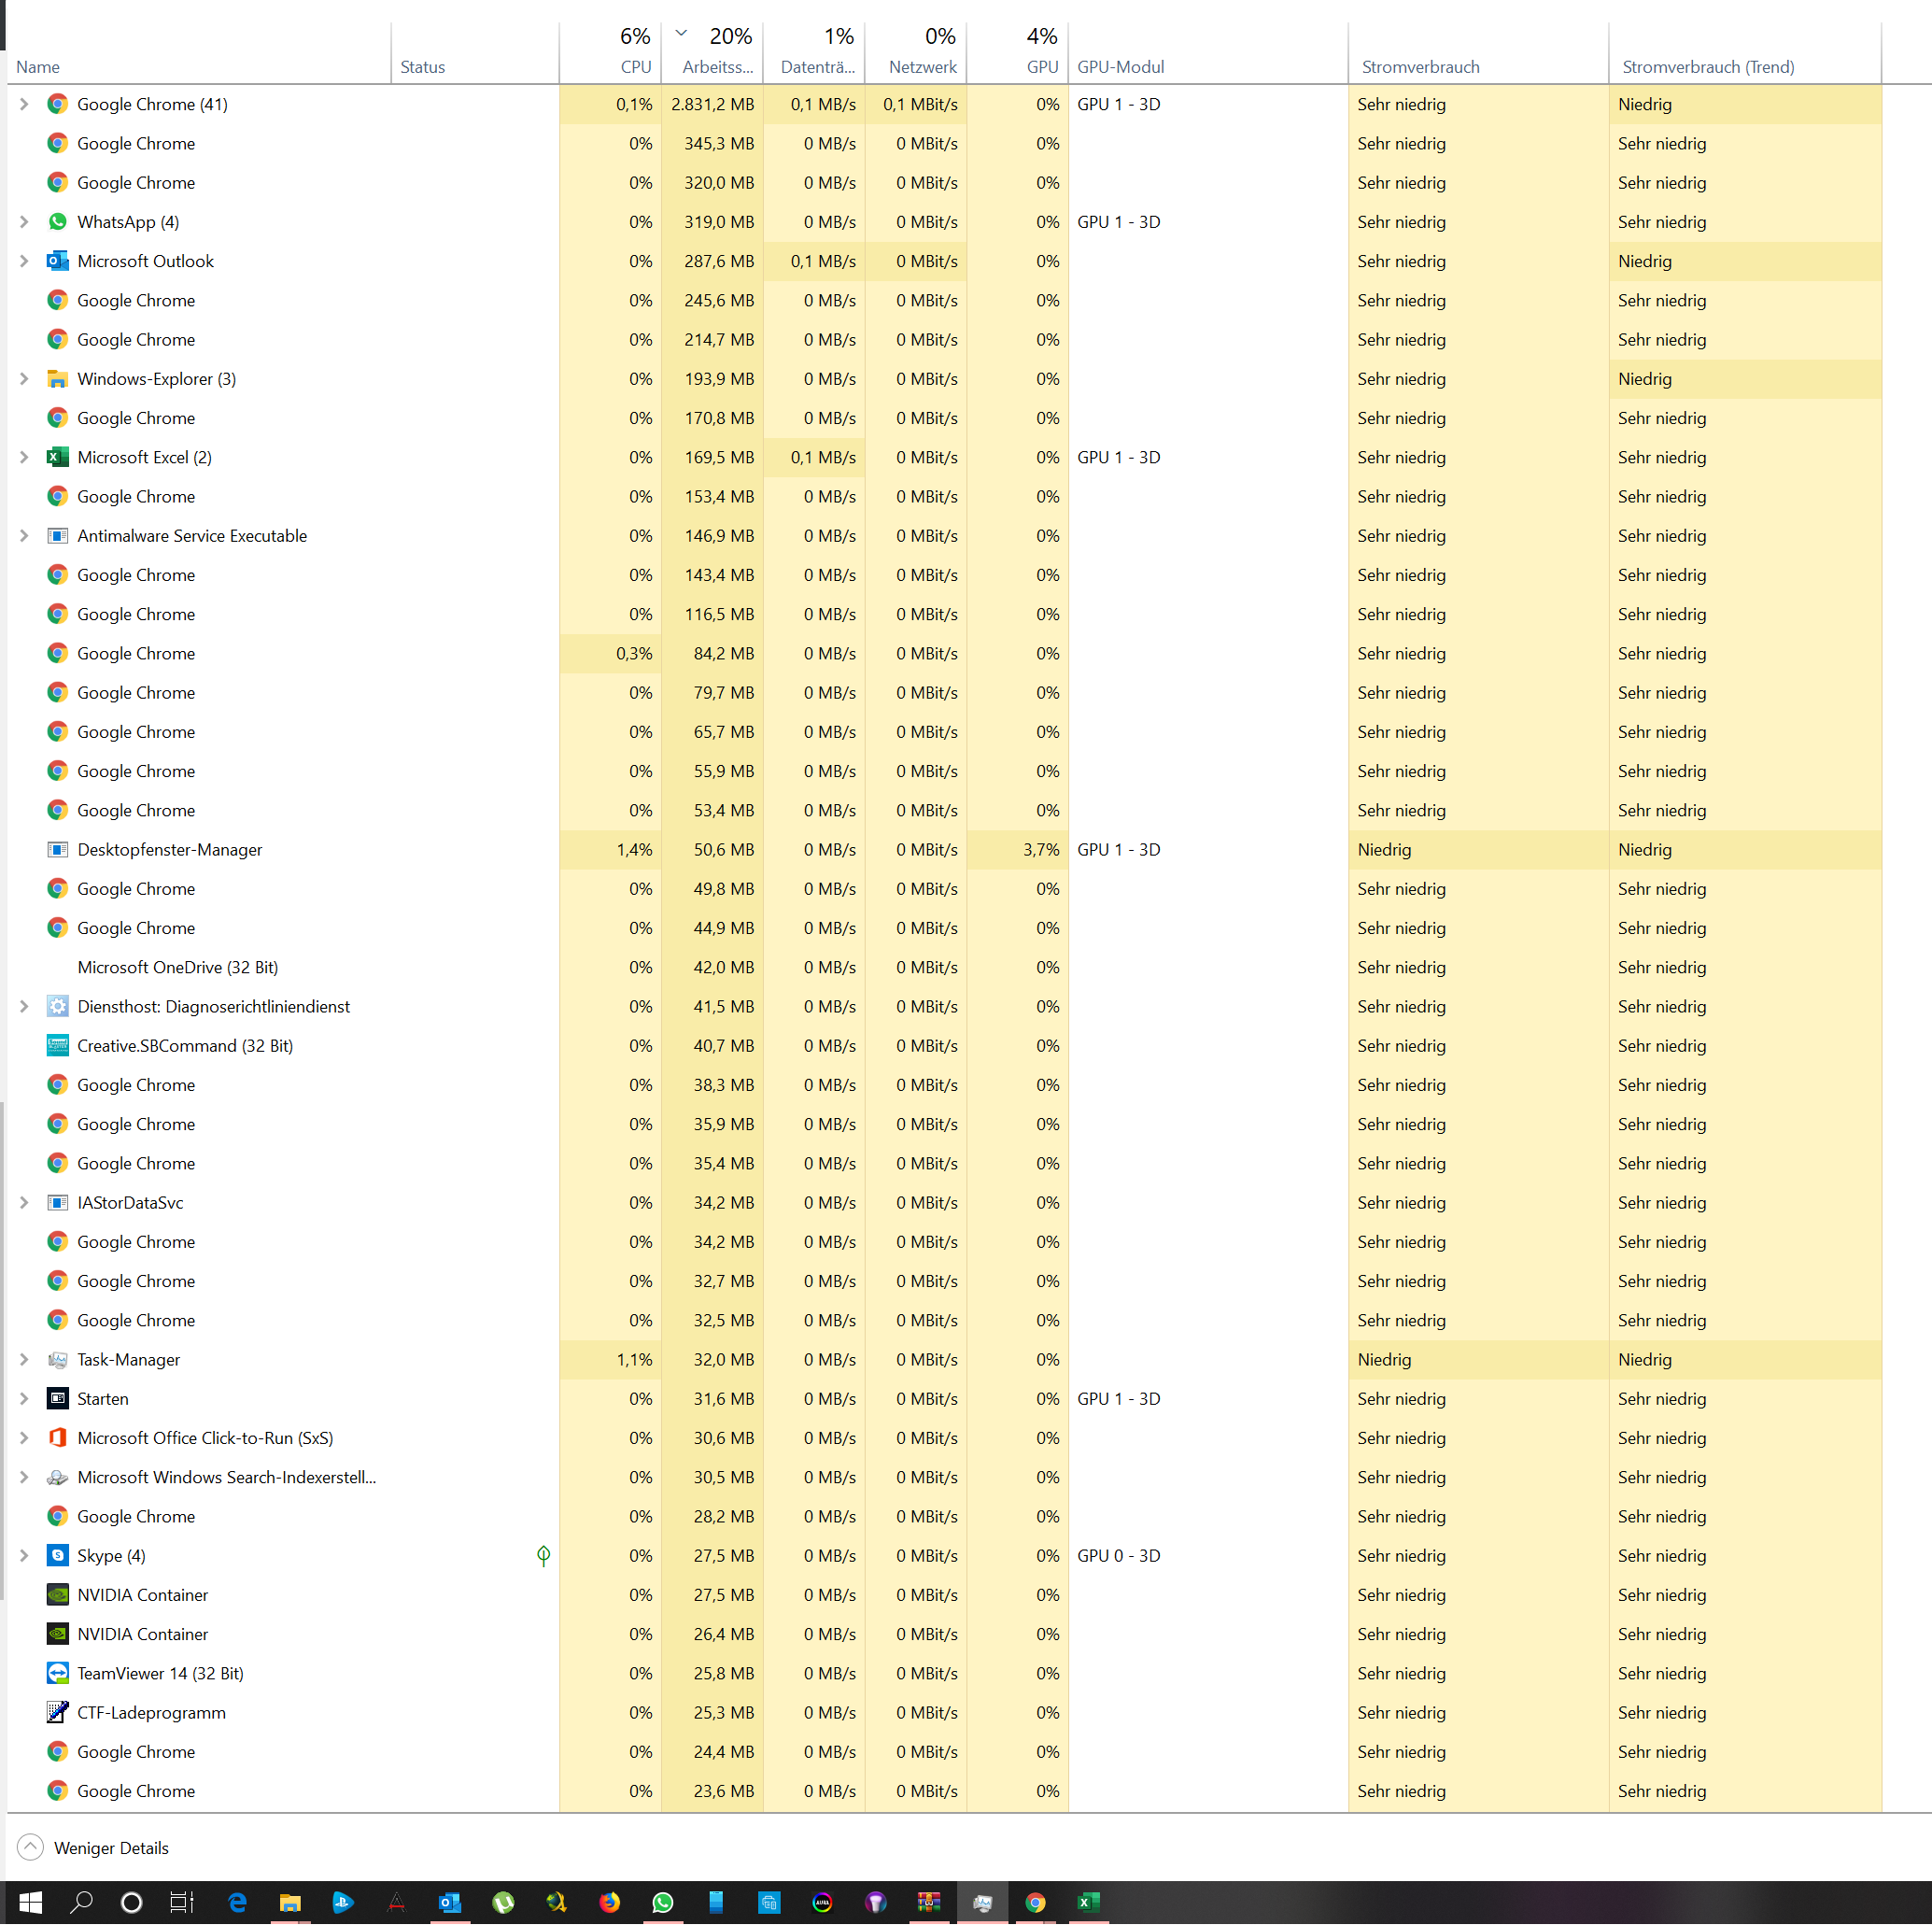Select the Starten process row
The image size is (1932, 1925).
point(944,1399)
